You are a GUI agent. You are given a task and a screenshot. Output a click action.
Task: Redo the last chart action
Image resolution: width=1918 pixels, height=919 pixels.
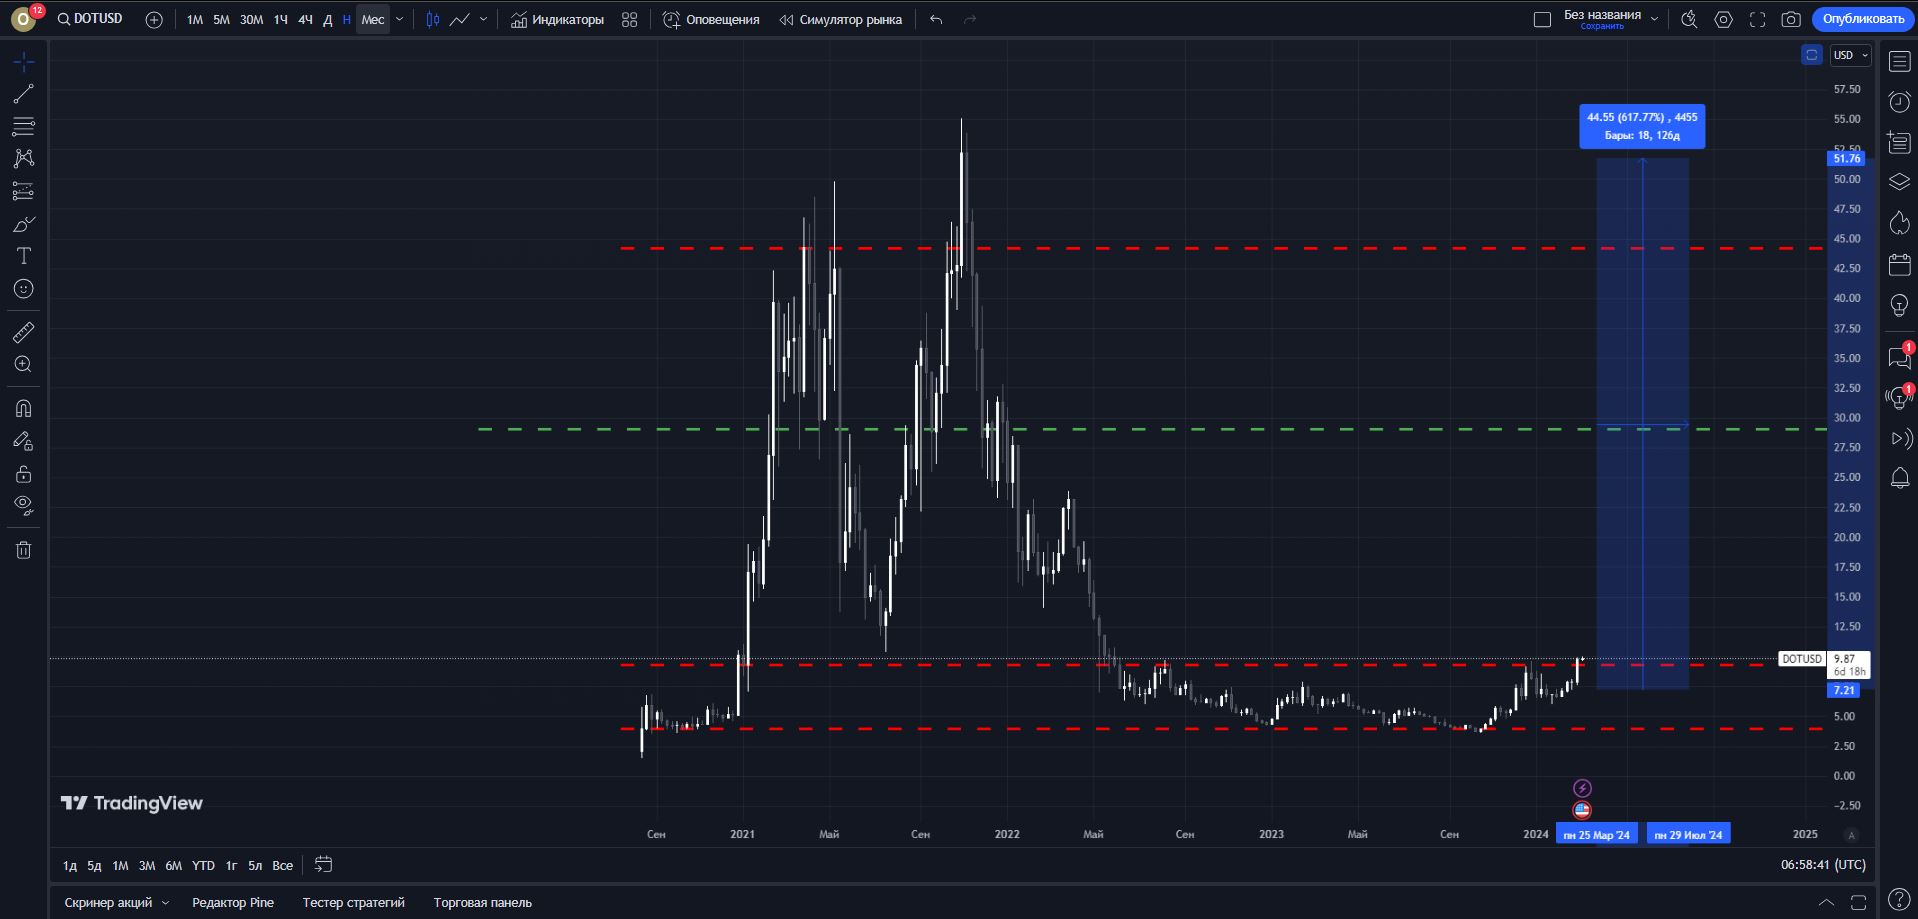tap(969, 19)
